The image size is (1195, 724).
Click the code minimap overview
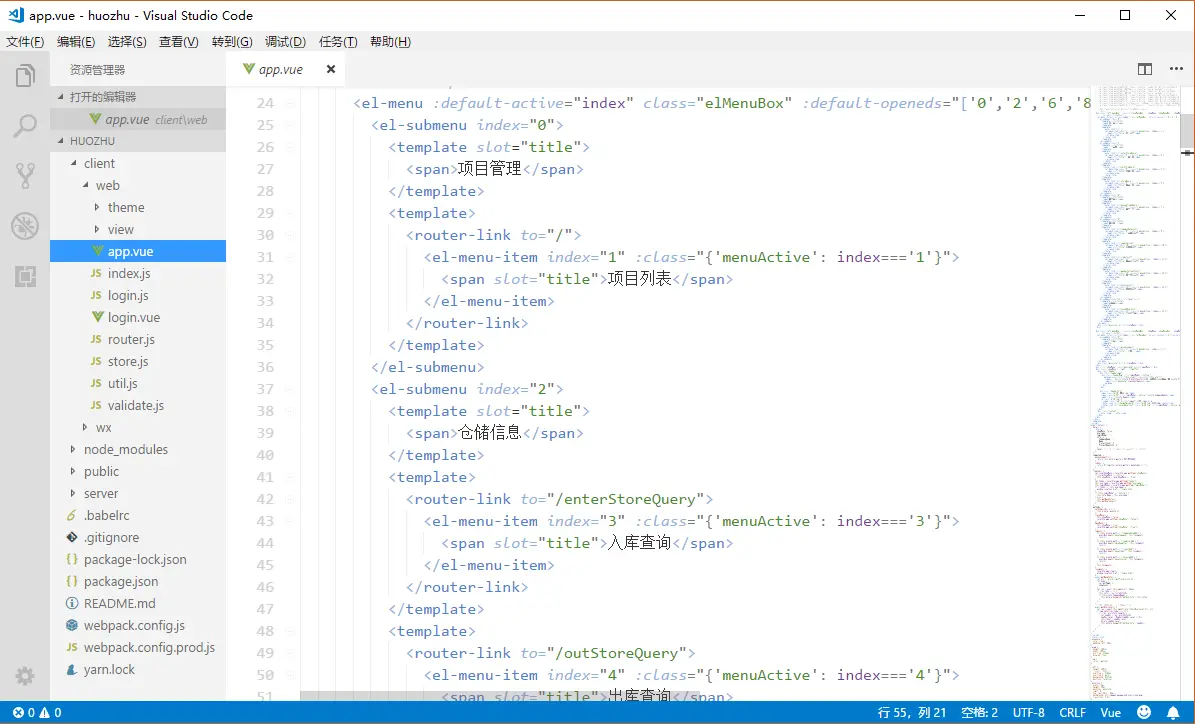point(1136,392)
